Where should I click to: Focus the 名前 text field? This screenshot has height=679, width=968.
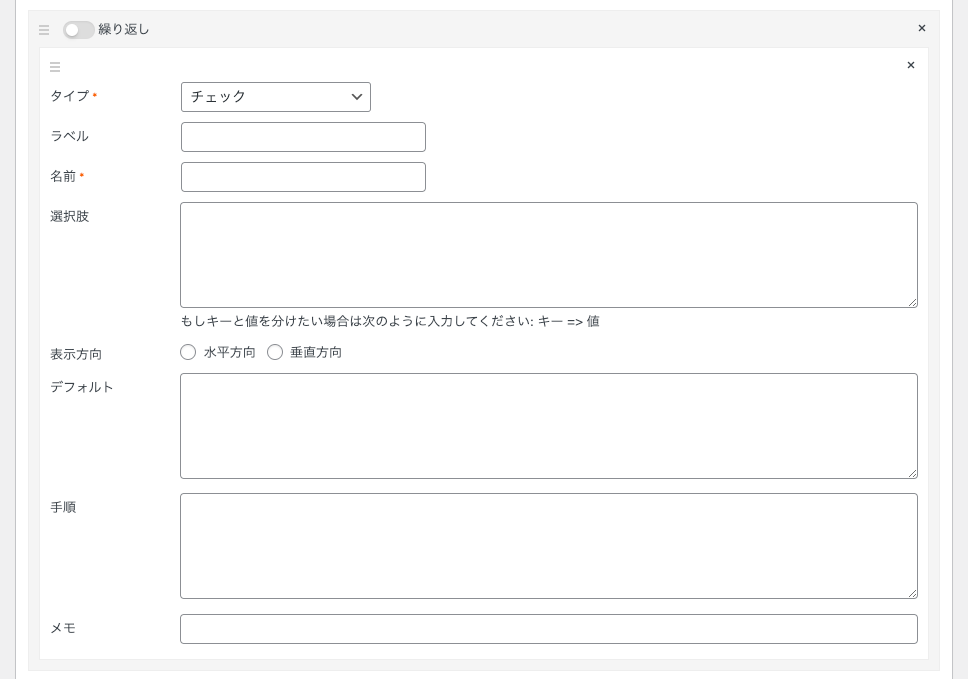point(303,177)
